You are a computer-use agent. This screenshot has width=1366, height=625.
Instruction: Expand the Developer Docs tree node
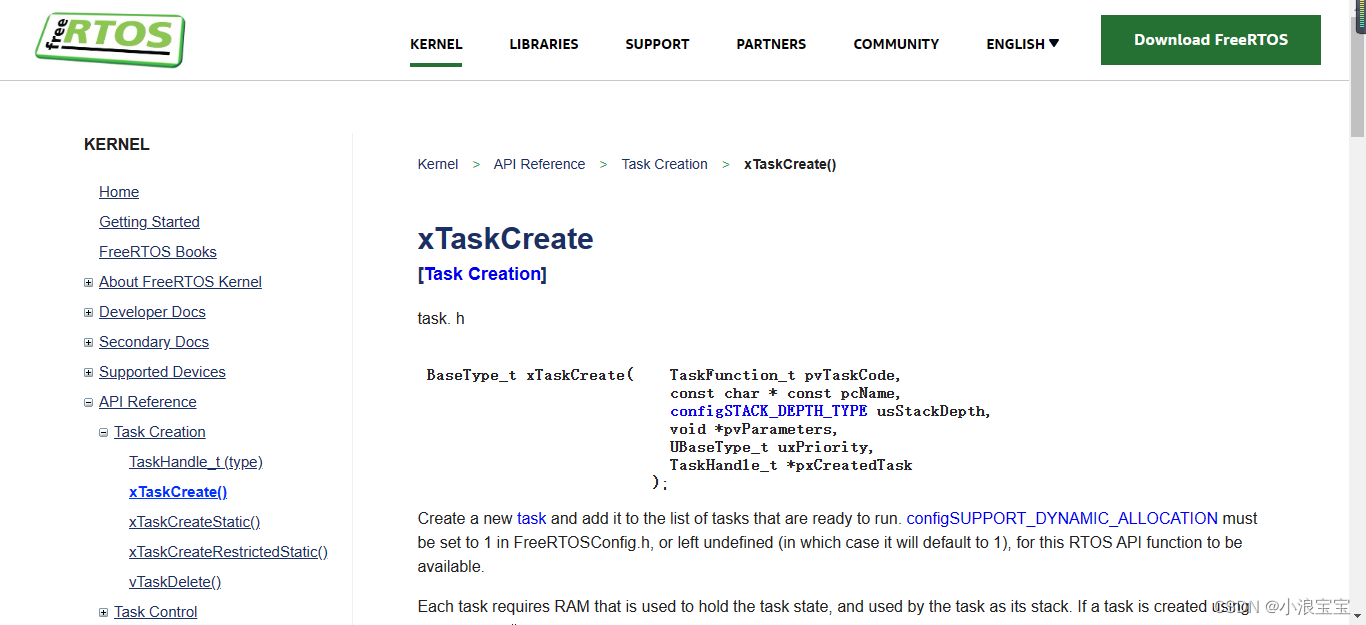[89, 313]
